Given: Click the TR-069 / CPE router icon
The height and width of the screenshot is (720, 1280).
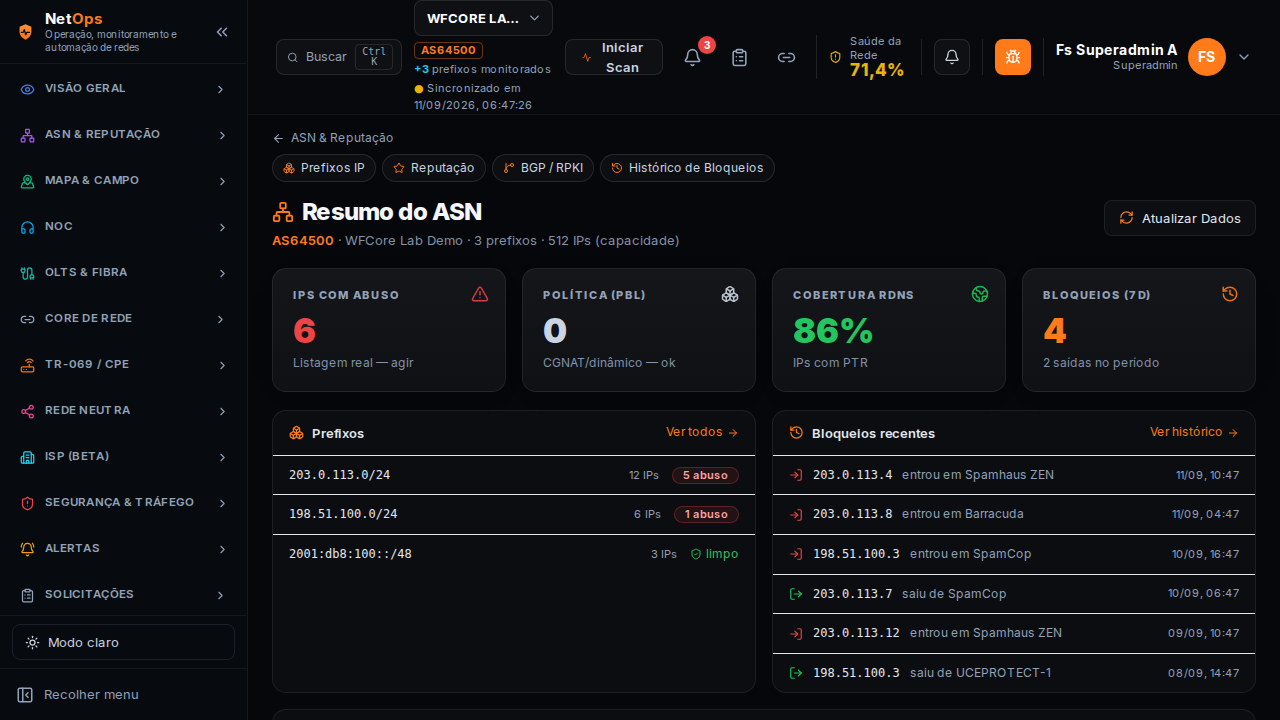Looking at the screenshot, I should coord(28,365).
